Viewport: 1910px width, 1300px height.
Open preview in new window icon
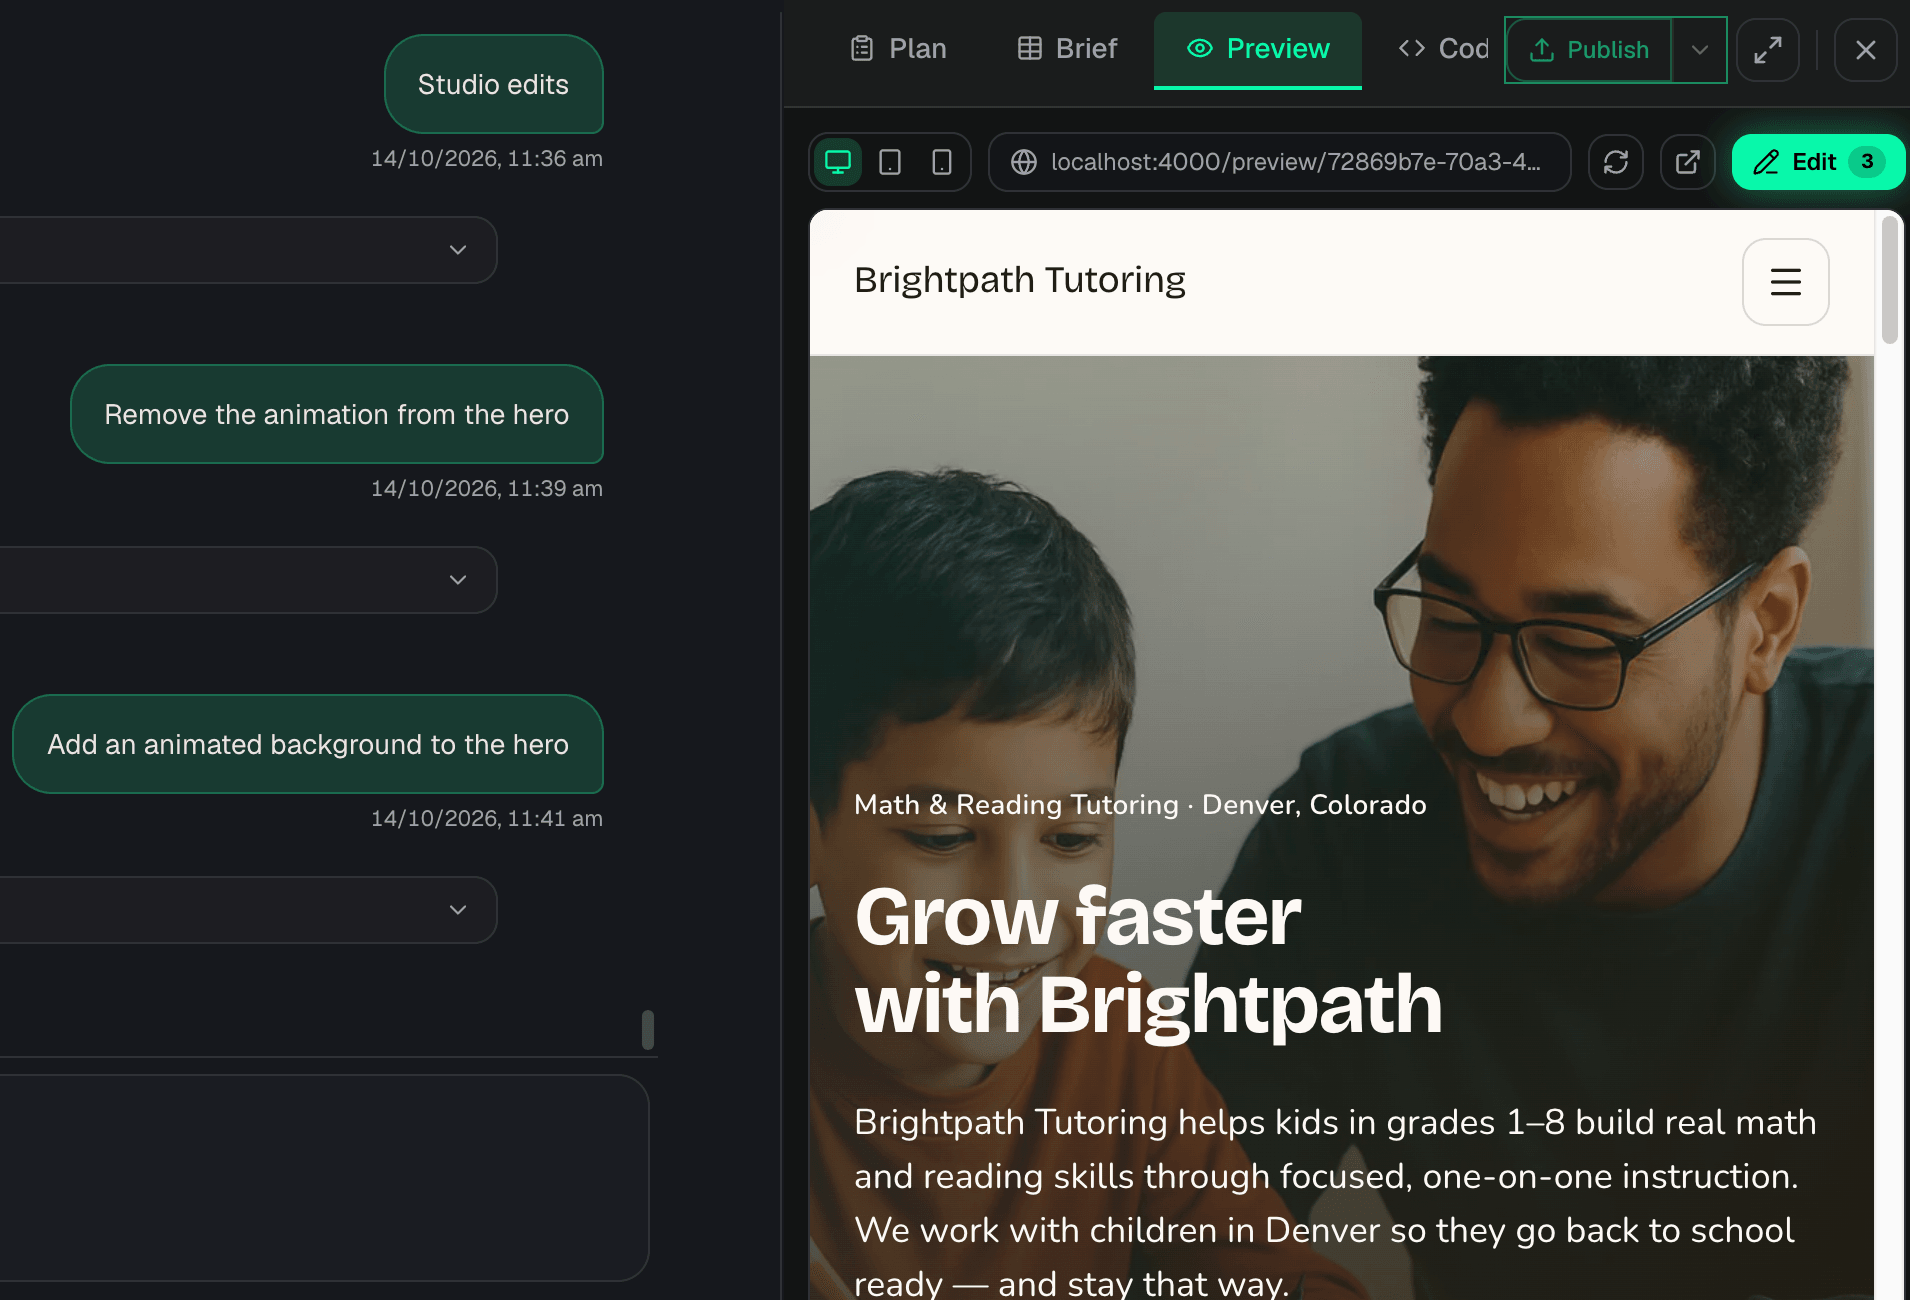(1688, 162)
